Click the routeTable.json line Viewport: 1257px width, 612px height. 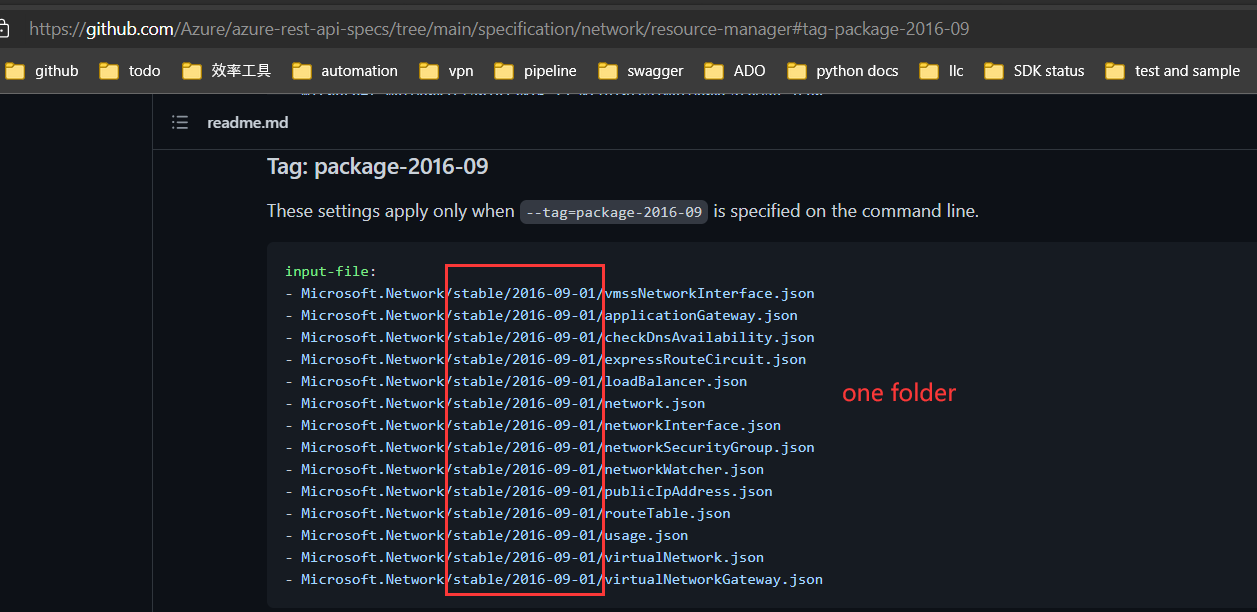click(508, 513)
